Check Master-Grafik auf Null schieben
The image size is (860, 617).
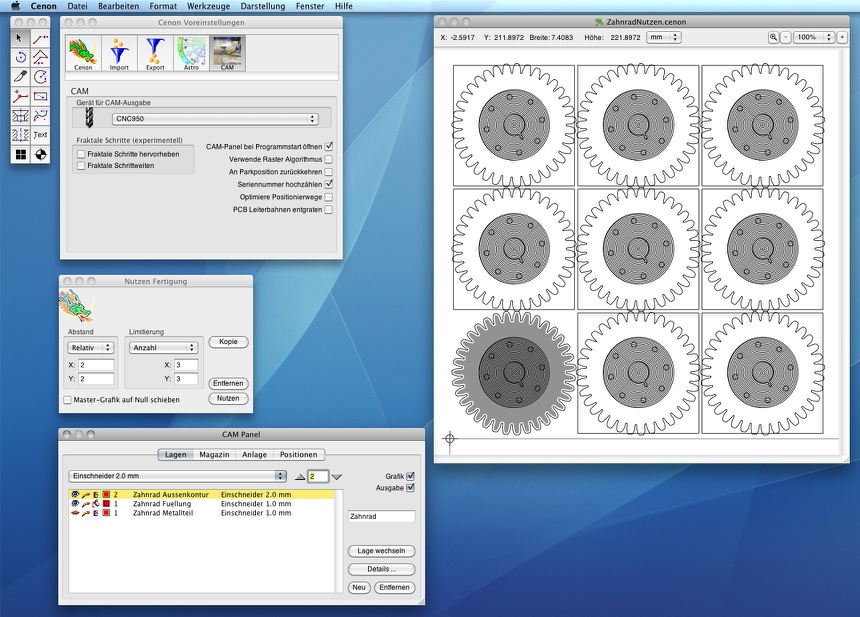click(x=67, y=400)
